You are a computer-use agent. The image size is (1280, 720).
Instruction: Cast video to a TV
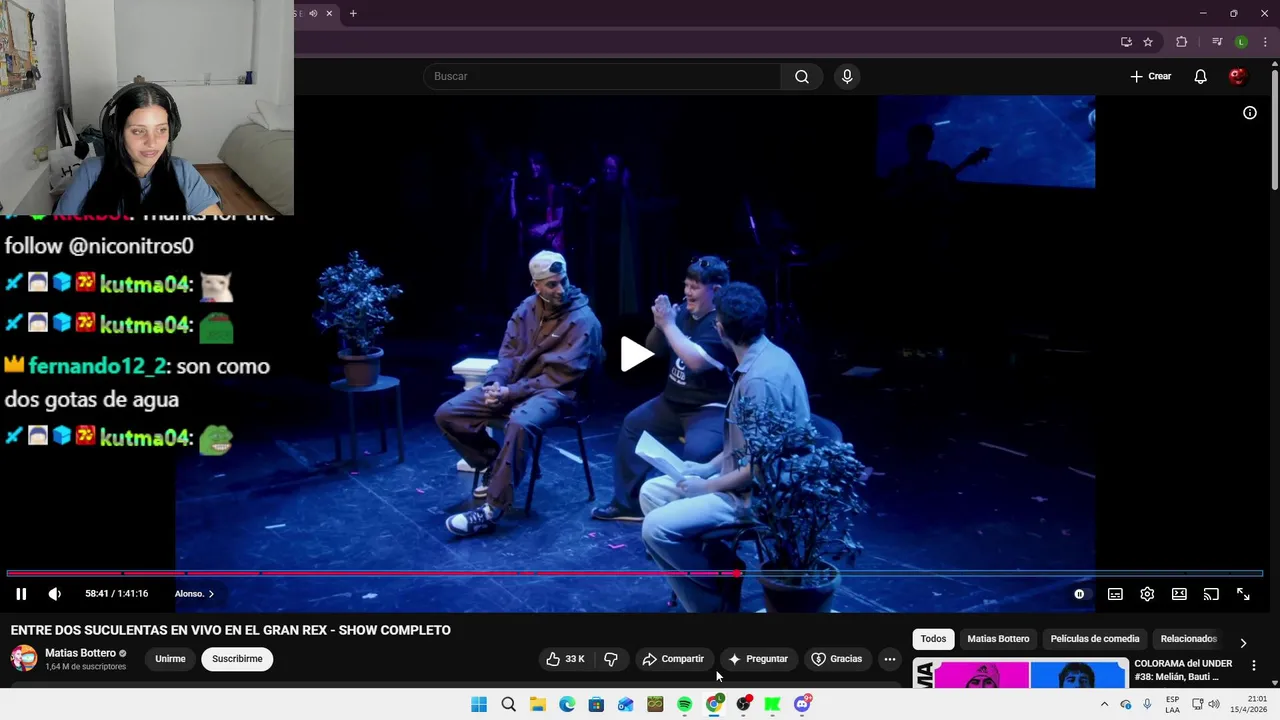[1211, 594]
